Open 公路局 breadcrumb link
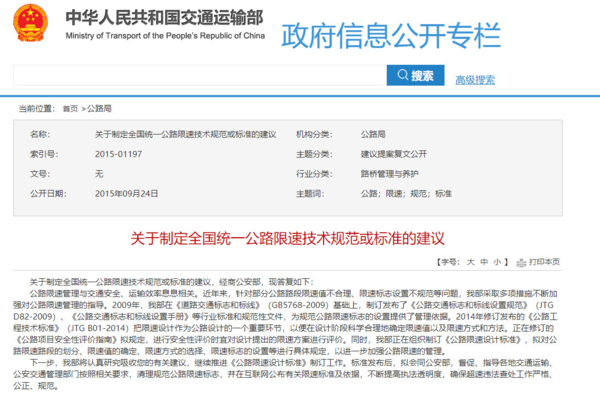Screen dimensions: 600x398 (x=99, y=109)
